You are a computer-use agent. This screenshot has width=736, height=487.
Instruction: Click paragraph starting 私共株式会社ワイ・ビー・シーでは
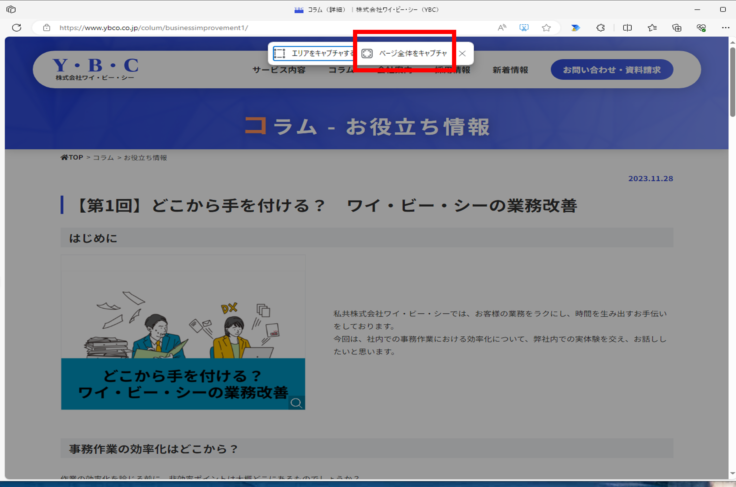click(x=500, y=333)
